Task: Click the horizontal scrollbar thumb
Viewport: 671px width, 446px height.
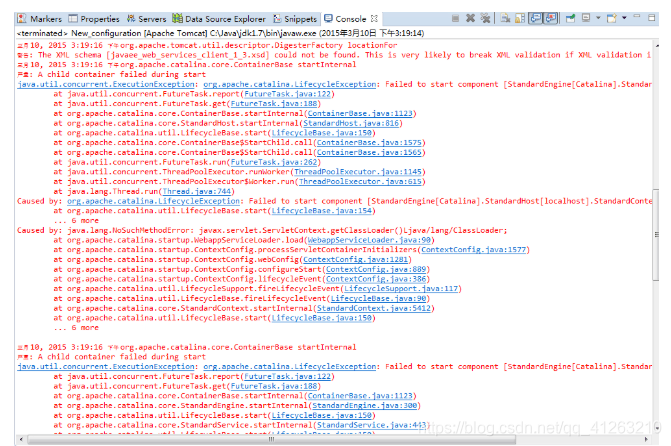Action: coord(271,440)
